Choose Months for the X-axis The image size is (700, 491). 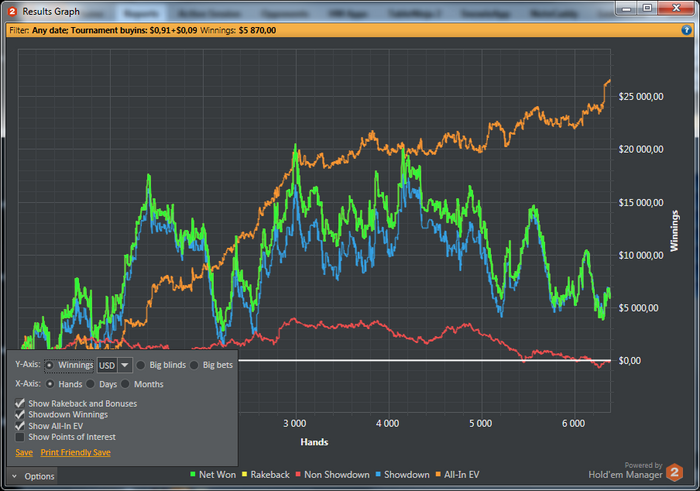[126, 383]
